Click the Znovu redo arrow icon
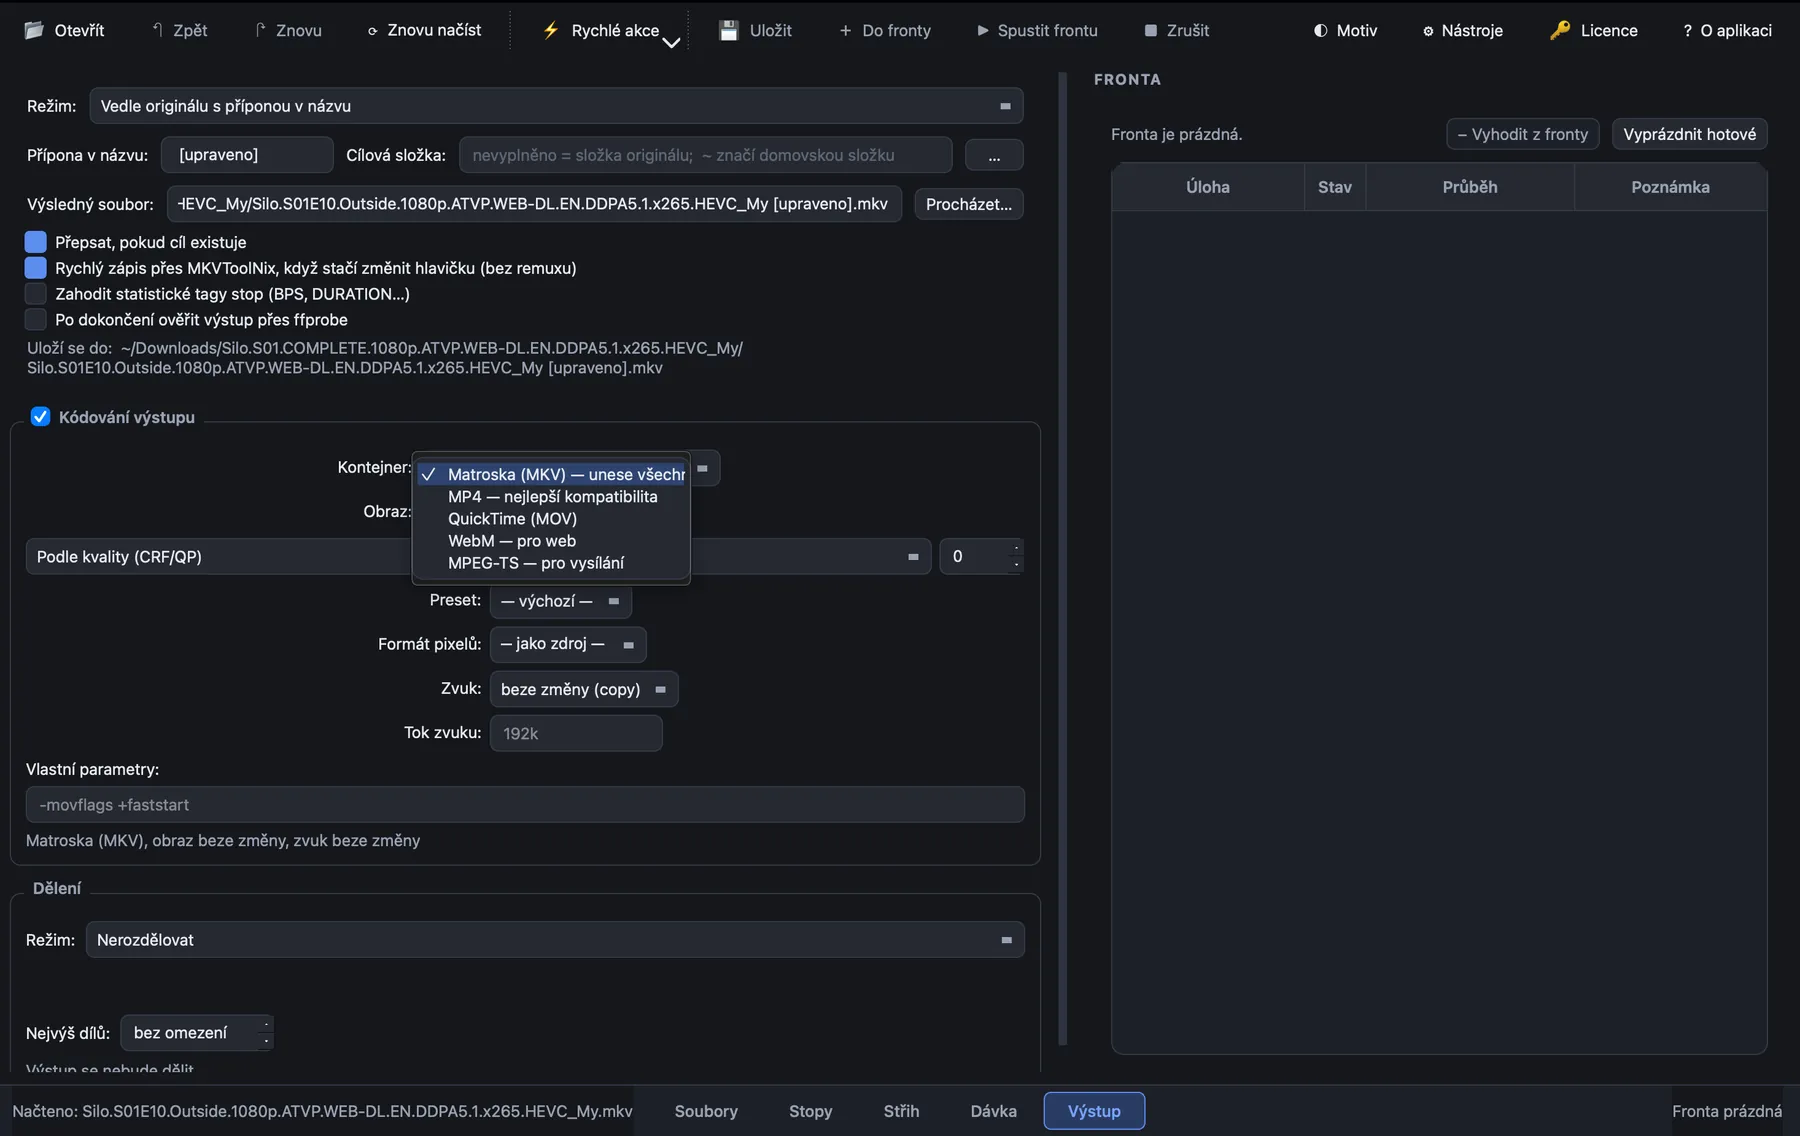 click(x=260, y=30)
